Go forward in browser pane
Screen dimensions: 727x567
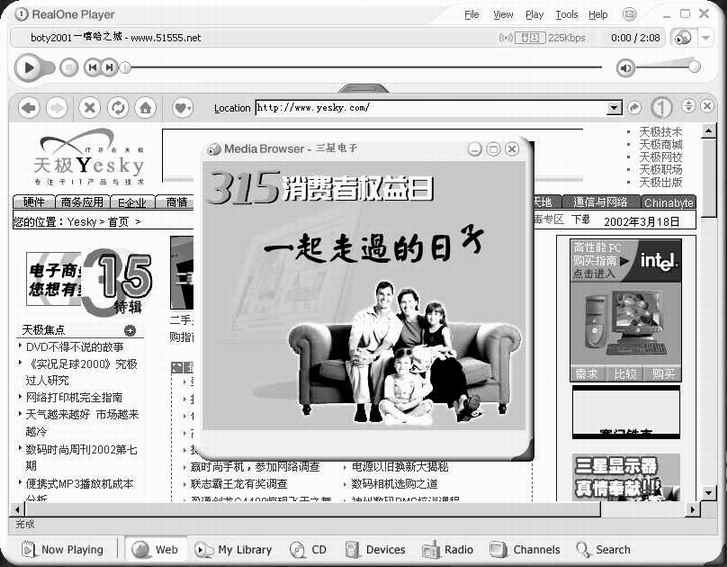click(x=57, y=108)
